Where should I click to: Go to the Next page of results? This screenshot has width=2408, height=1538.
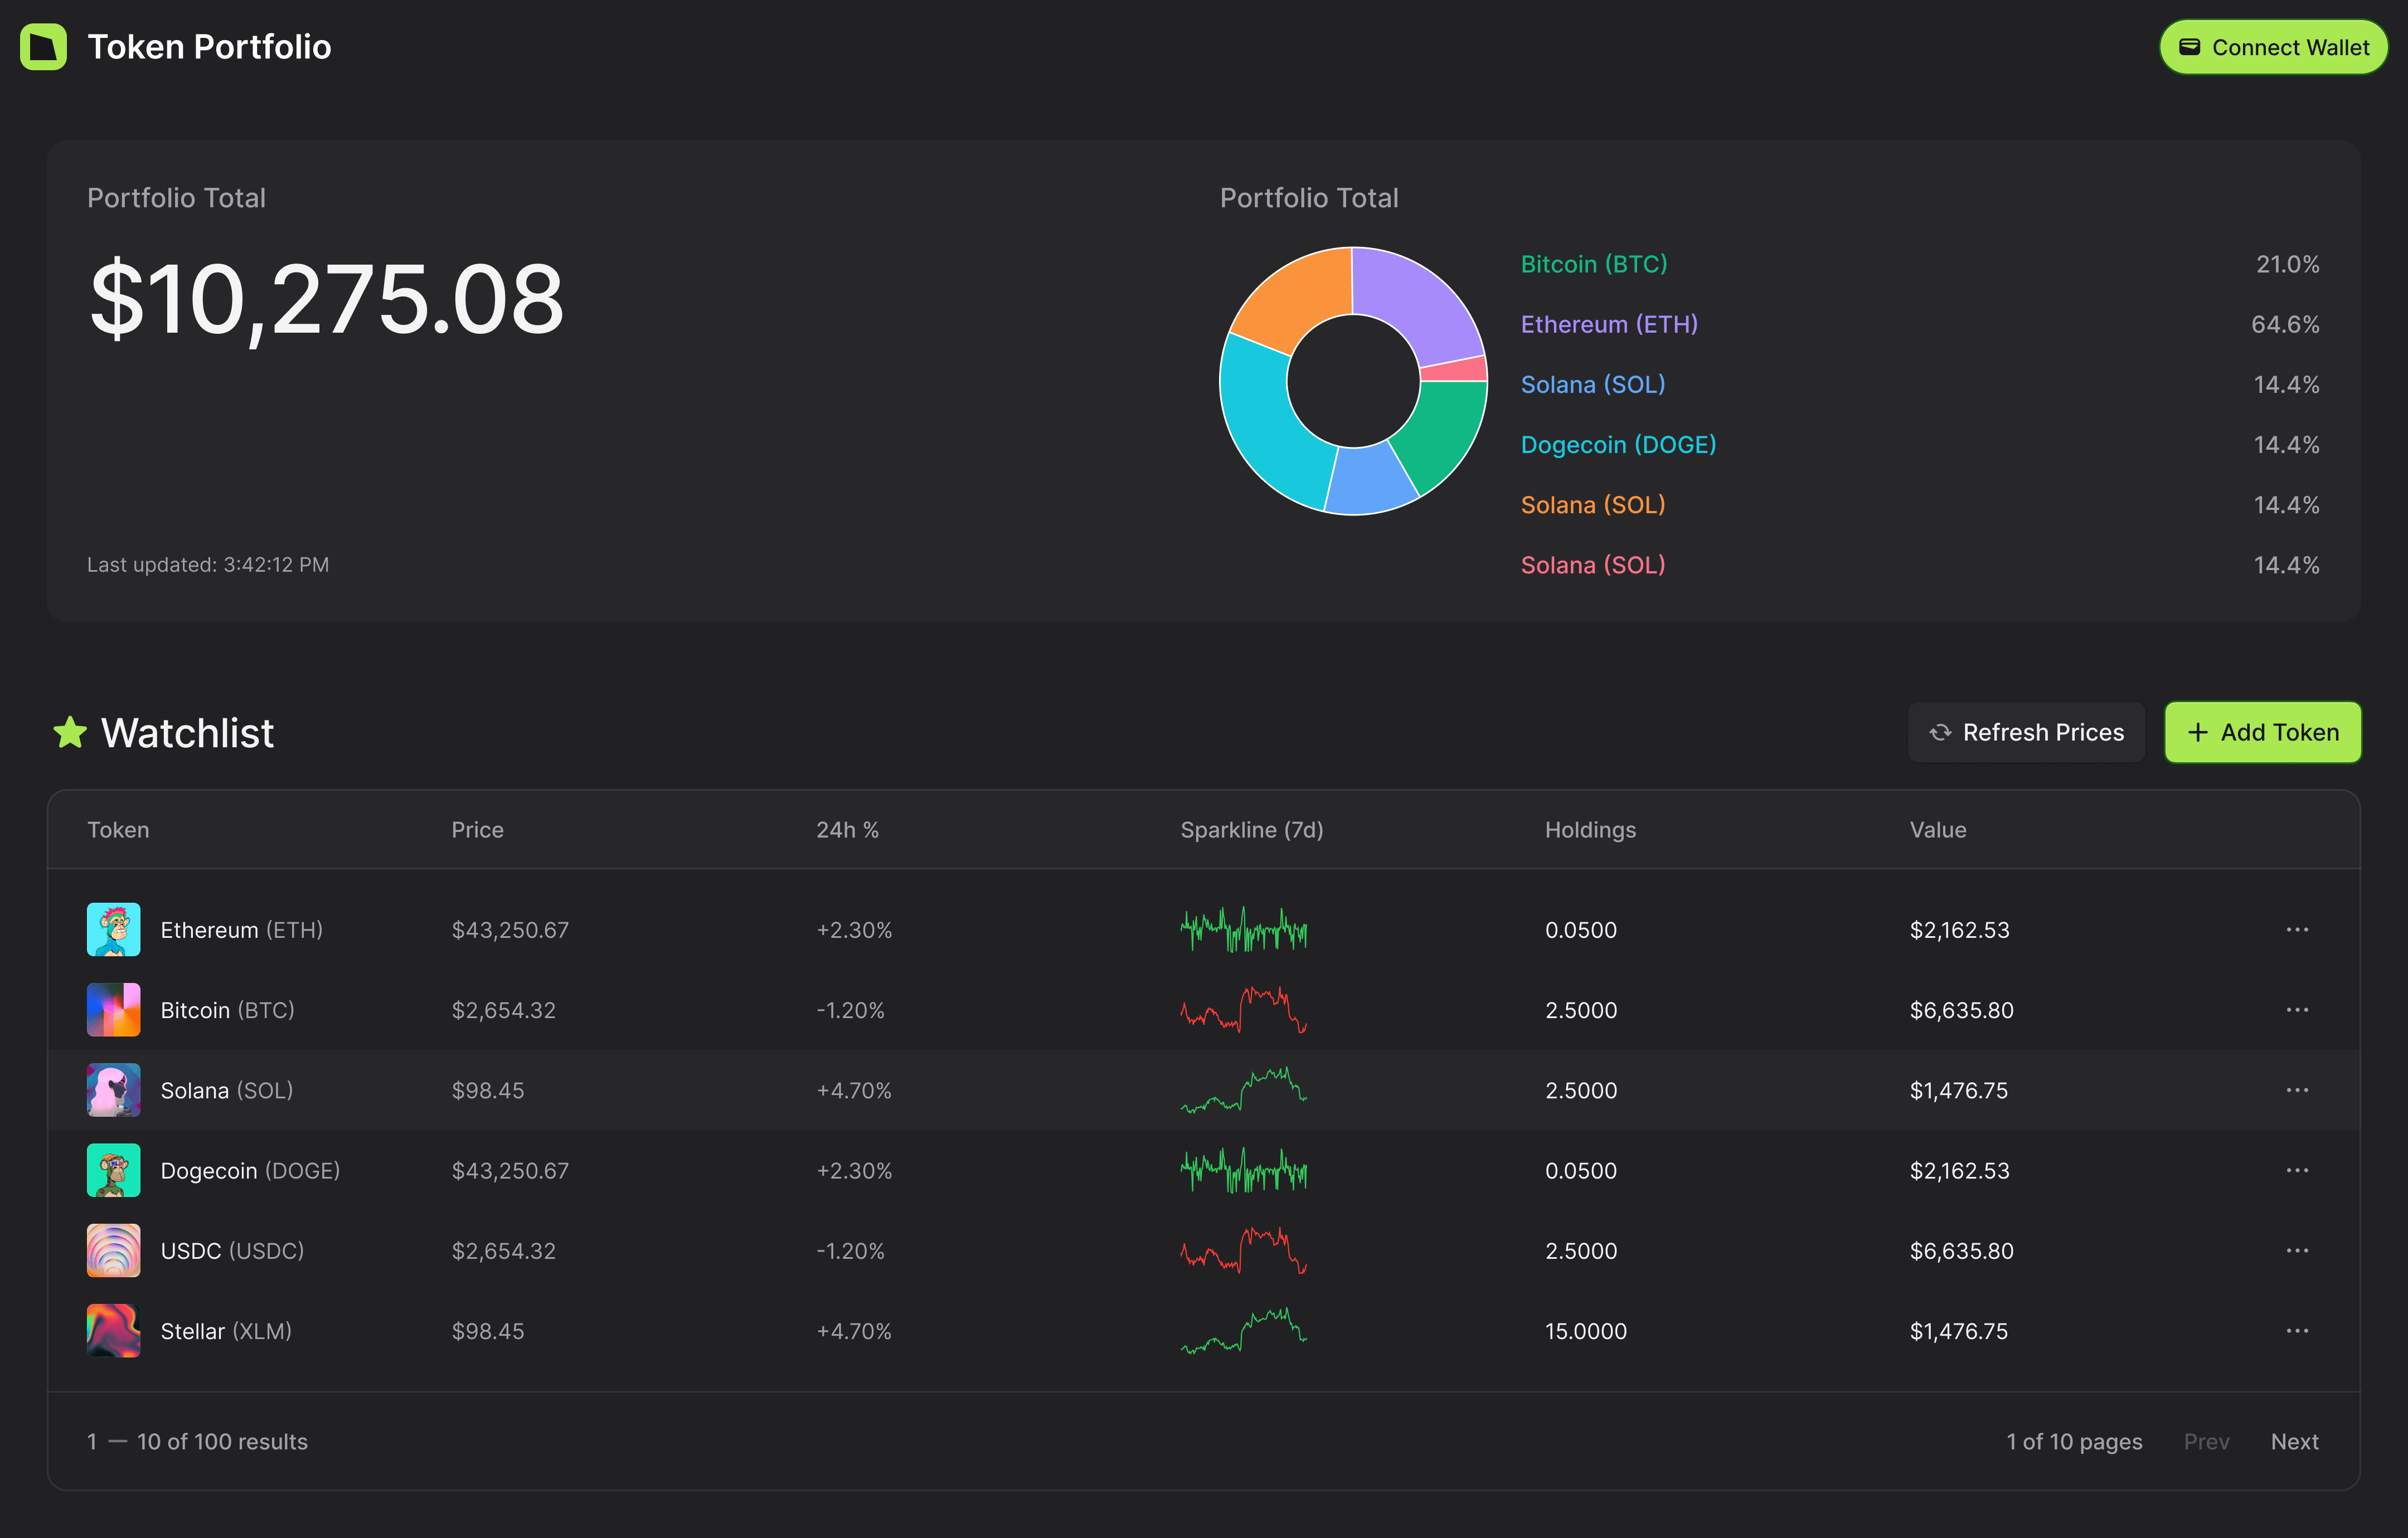(x=2294, y=1441)
